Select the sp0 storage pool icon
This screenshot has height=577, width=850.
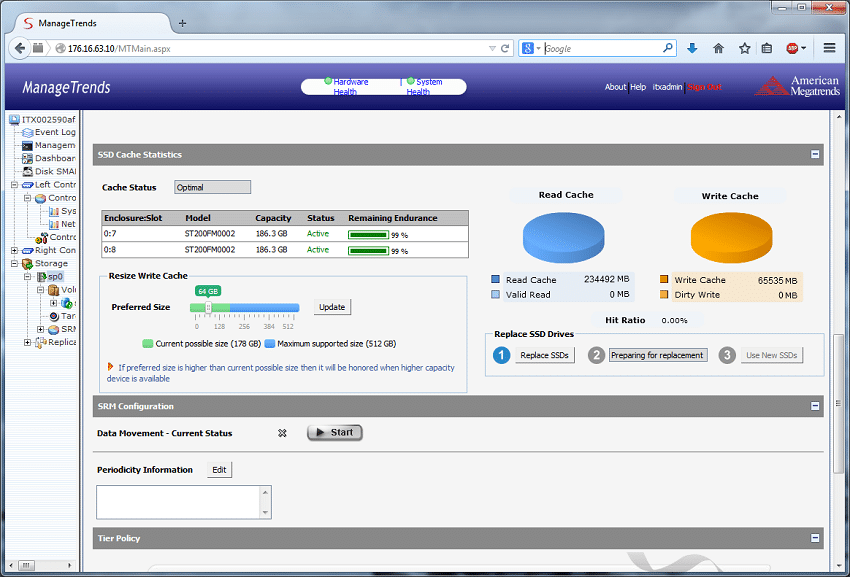(41, 277)
